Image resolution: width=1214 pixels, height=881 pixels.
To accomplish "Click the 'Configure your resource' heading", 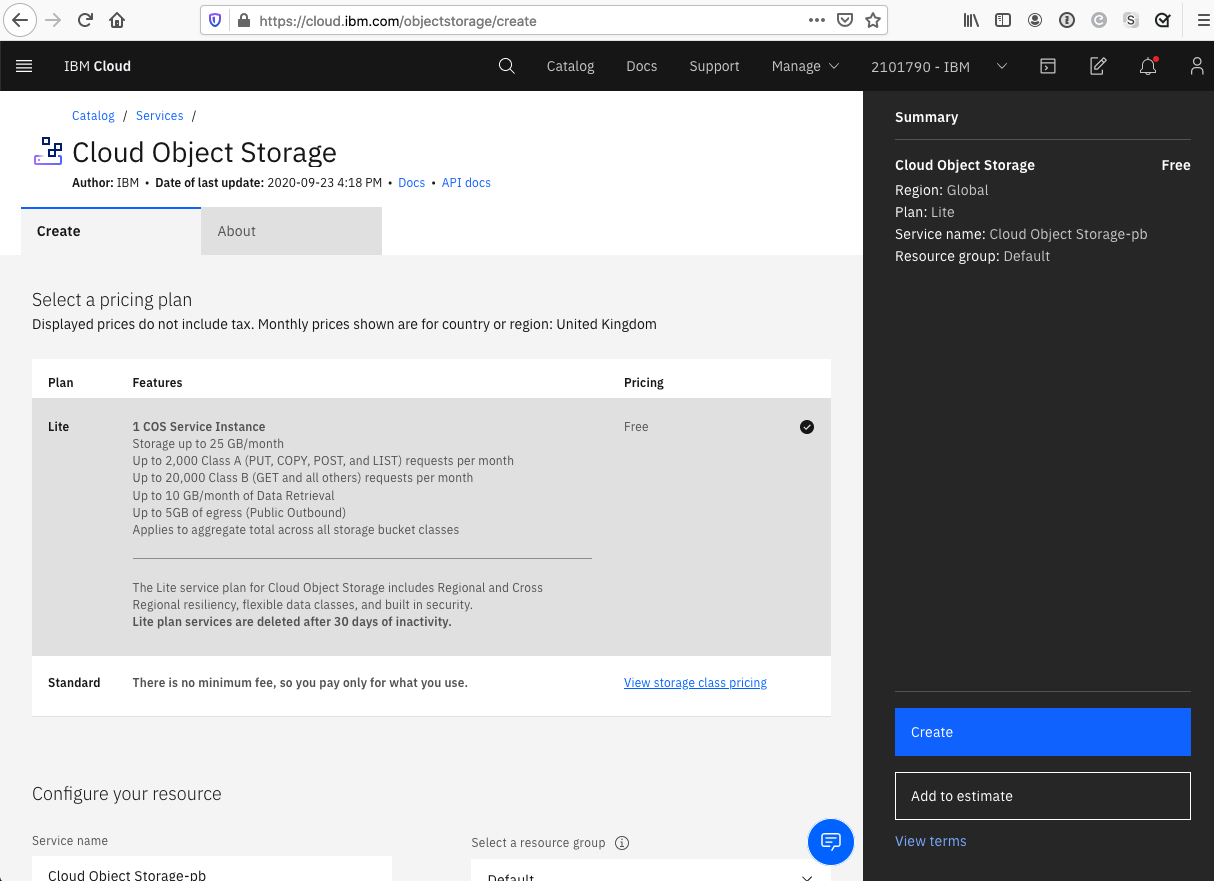I will tap(127, 794).
